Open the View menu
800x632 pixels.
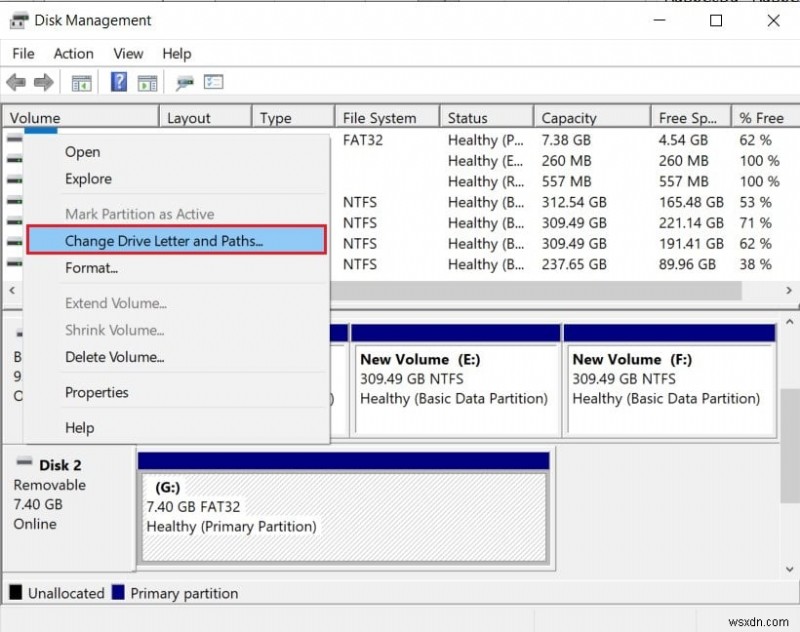point(128,54)
